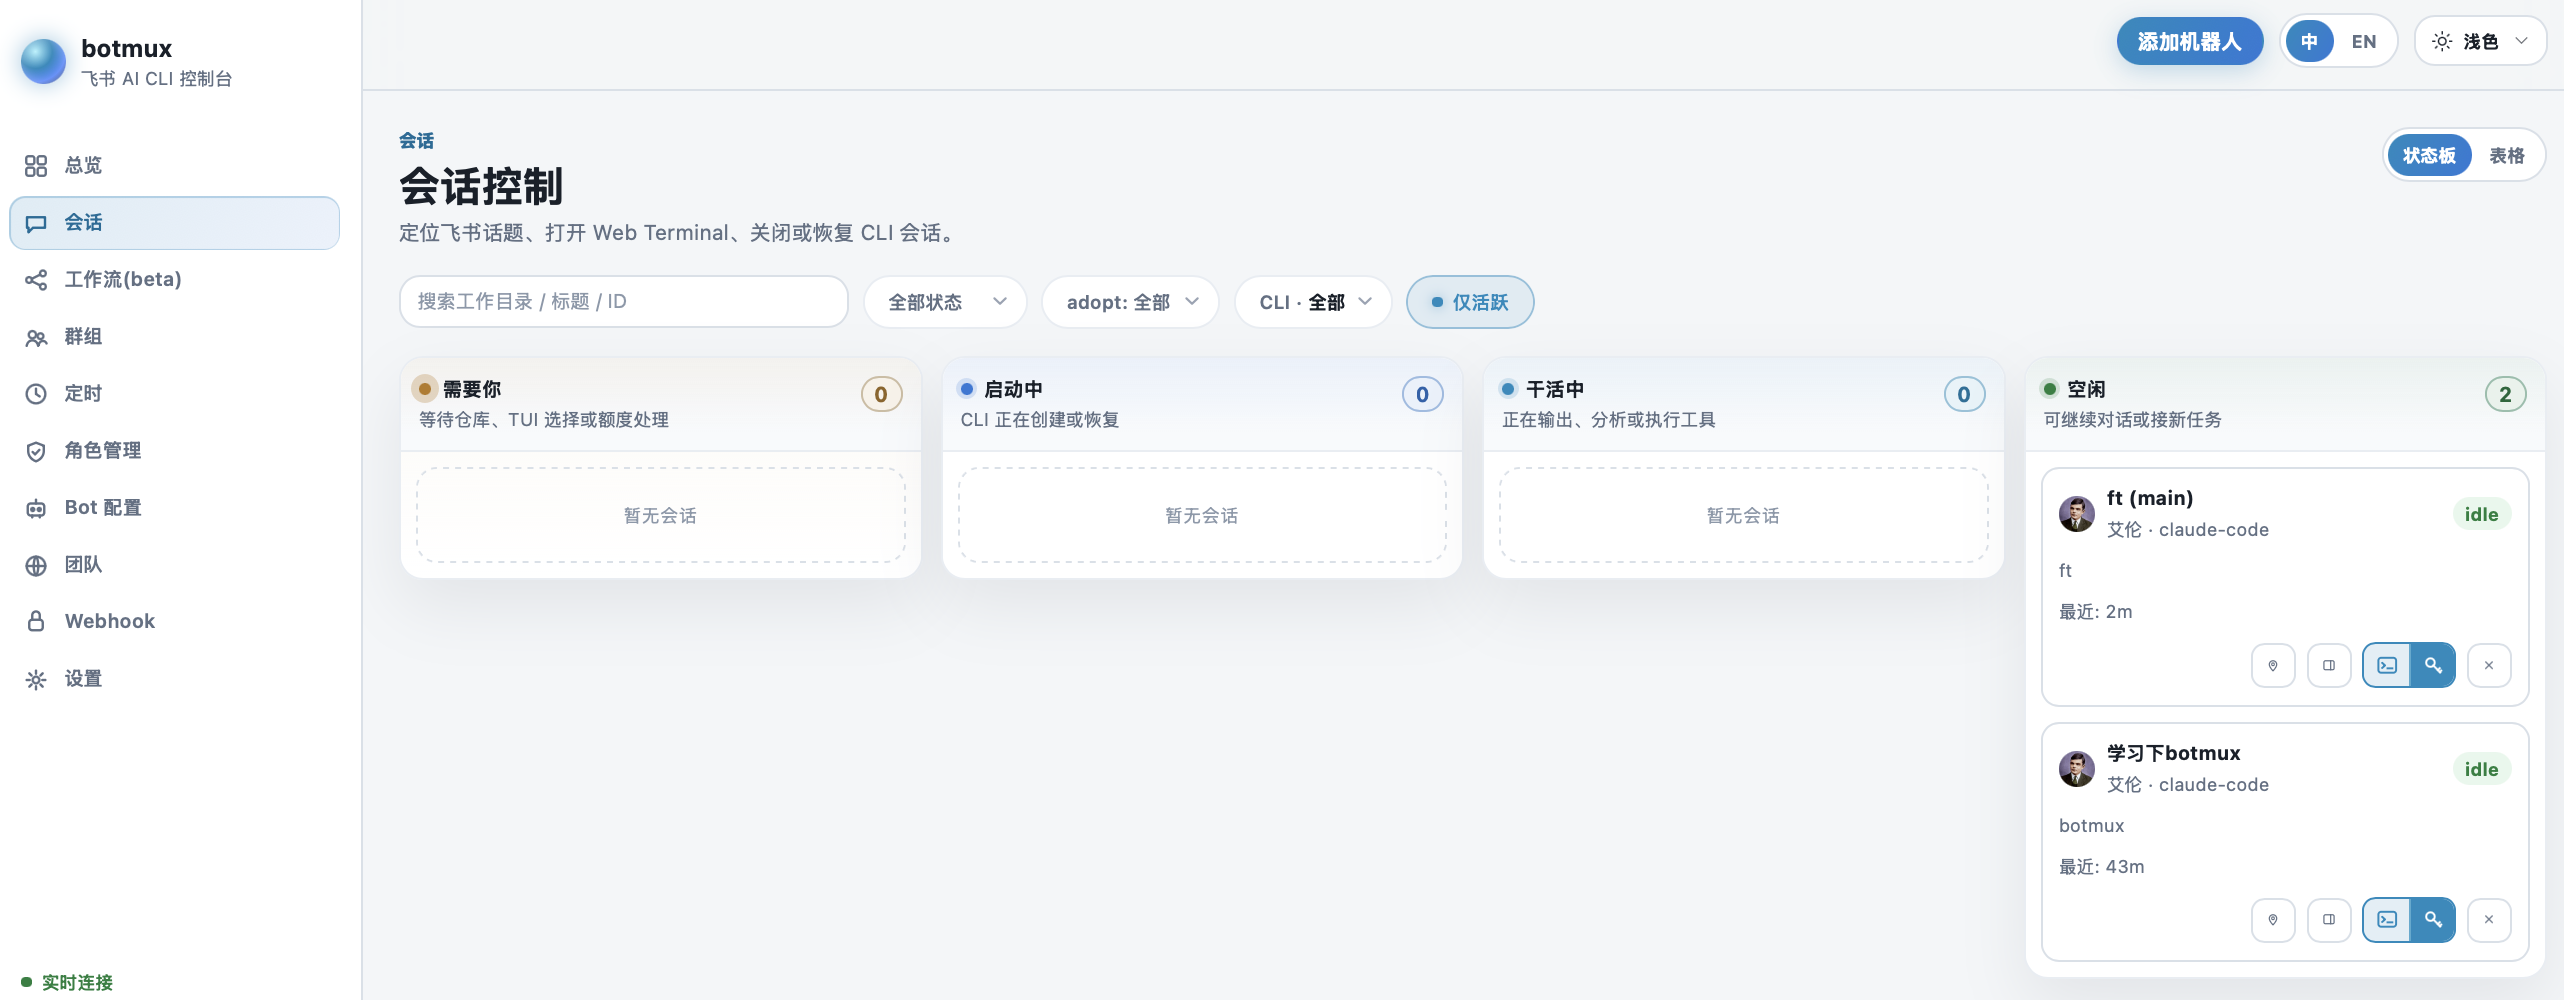Viewport: 2564px width, 1000px height.
Task: Open 设置 in the sidebar
Action: (x=175, y=679)
